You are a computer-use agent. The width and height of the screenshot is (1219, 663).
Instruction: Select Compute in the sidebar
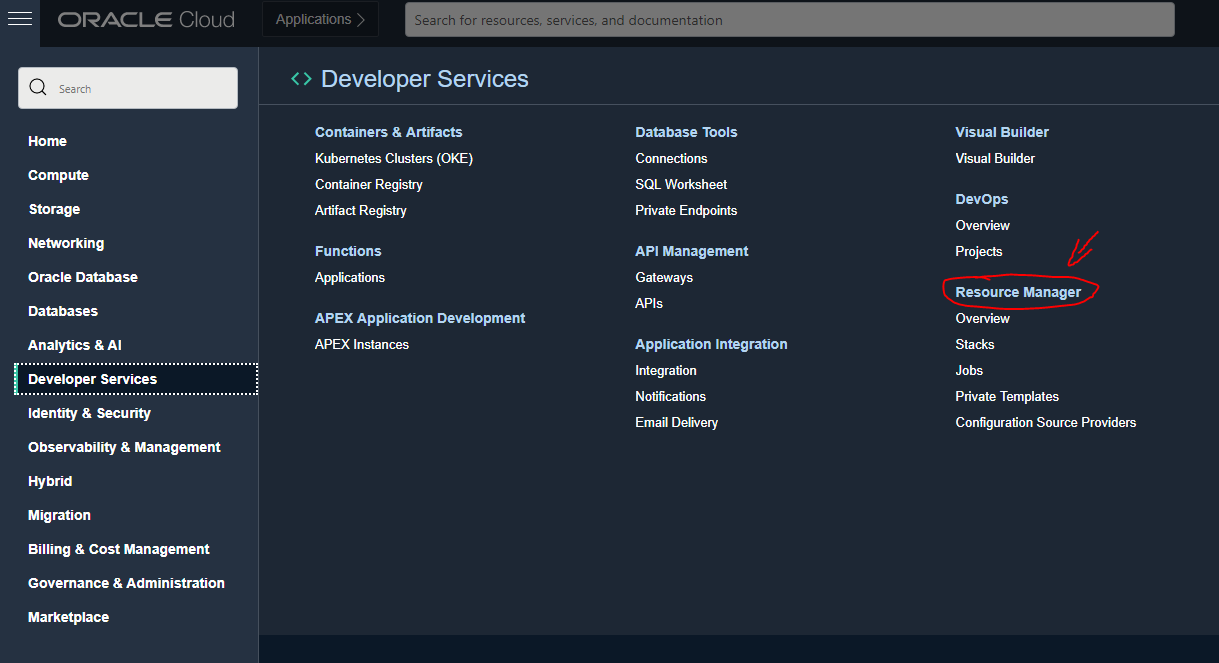(58, 175)
